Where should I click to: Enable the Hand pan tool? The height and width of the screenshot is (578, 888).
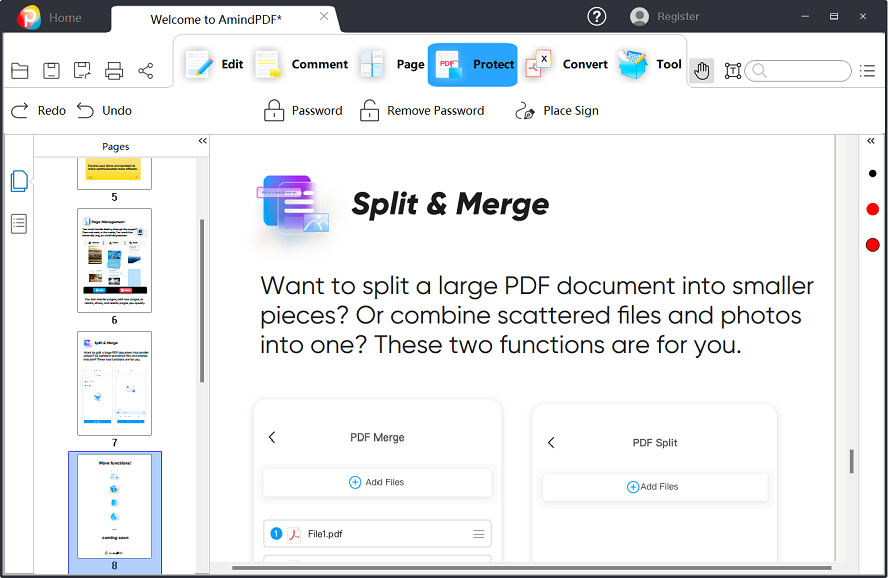click(701, 70)
